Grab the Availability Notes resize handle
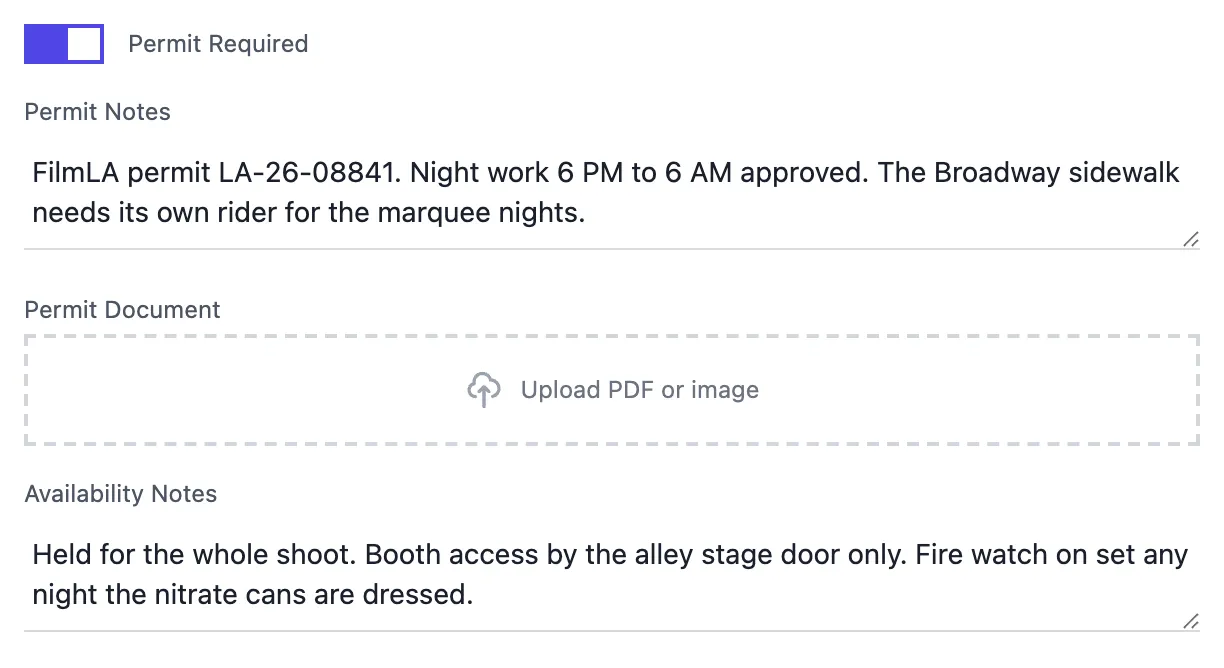The width and height of the screenshot is (1224, 668). click(1190, 621)
